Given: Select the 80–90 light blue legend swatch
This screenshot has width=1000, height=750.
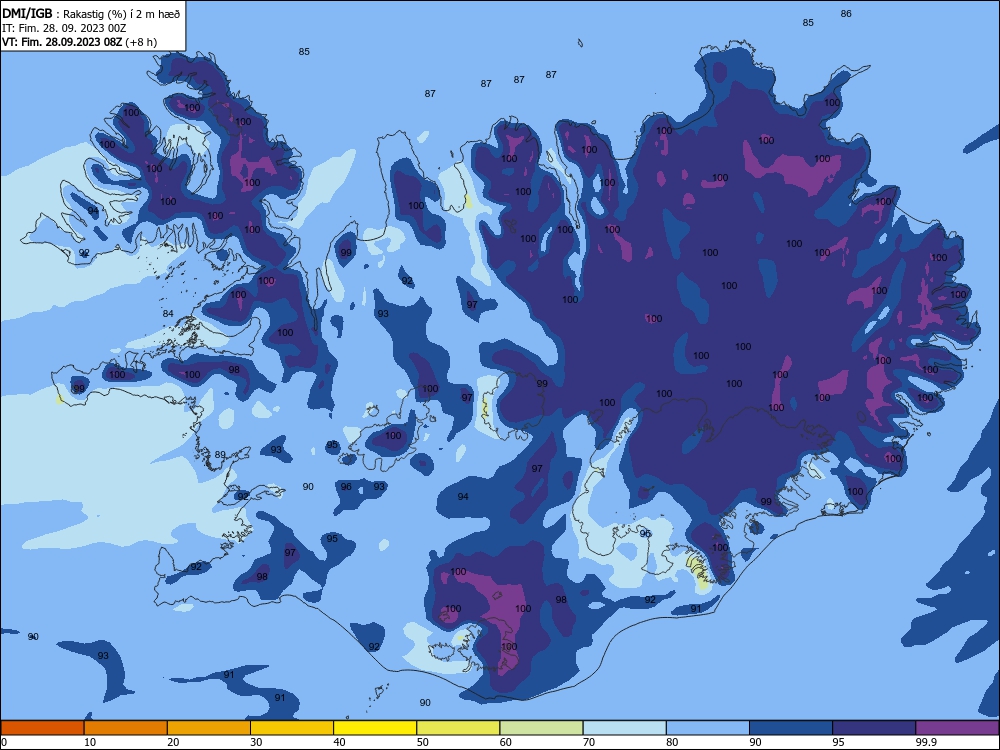Looking at the screenshot, I should (x=708, y=728).
